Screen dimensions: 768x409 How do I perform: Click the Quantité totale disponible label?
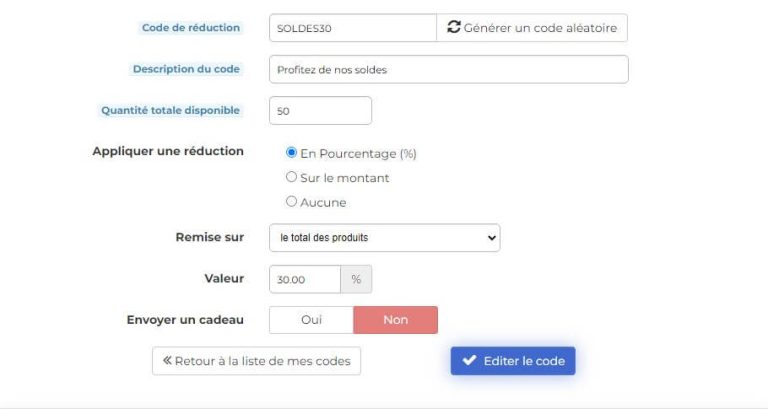(x=171, y=111)
